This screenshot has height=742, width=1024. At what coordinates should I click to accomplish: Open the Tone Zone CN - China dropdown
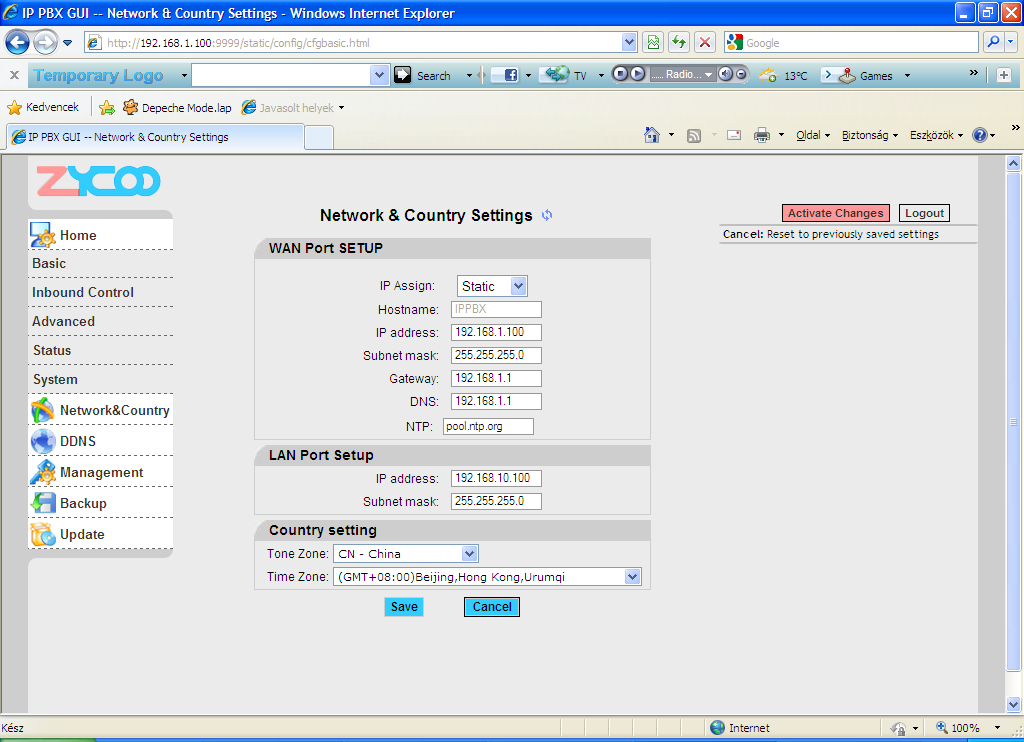[406, 554]
